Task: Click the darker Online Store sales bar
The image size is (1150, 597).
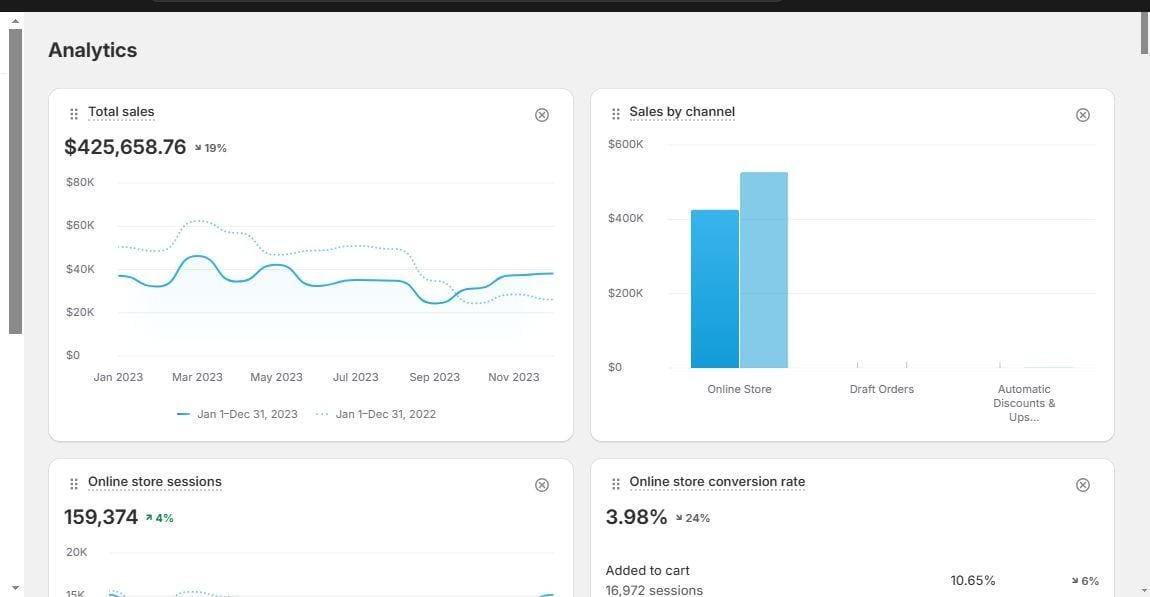Action: point(714,289)
